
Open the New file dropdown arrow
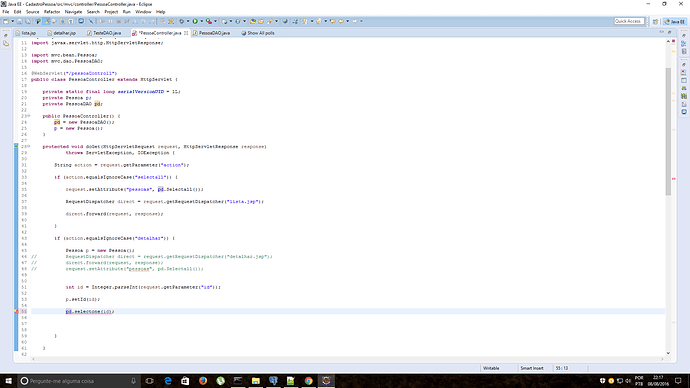(x=13, y=21)
